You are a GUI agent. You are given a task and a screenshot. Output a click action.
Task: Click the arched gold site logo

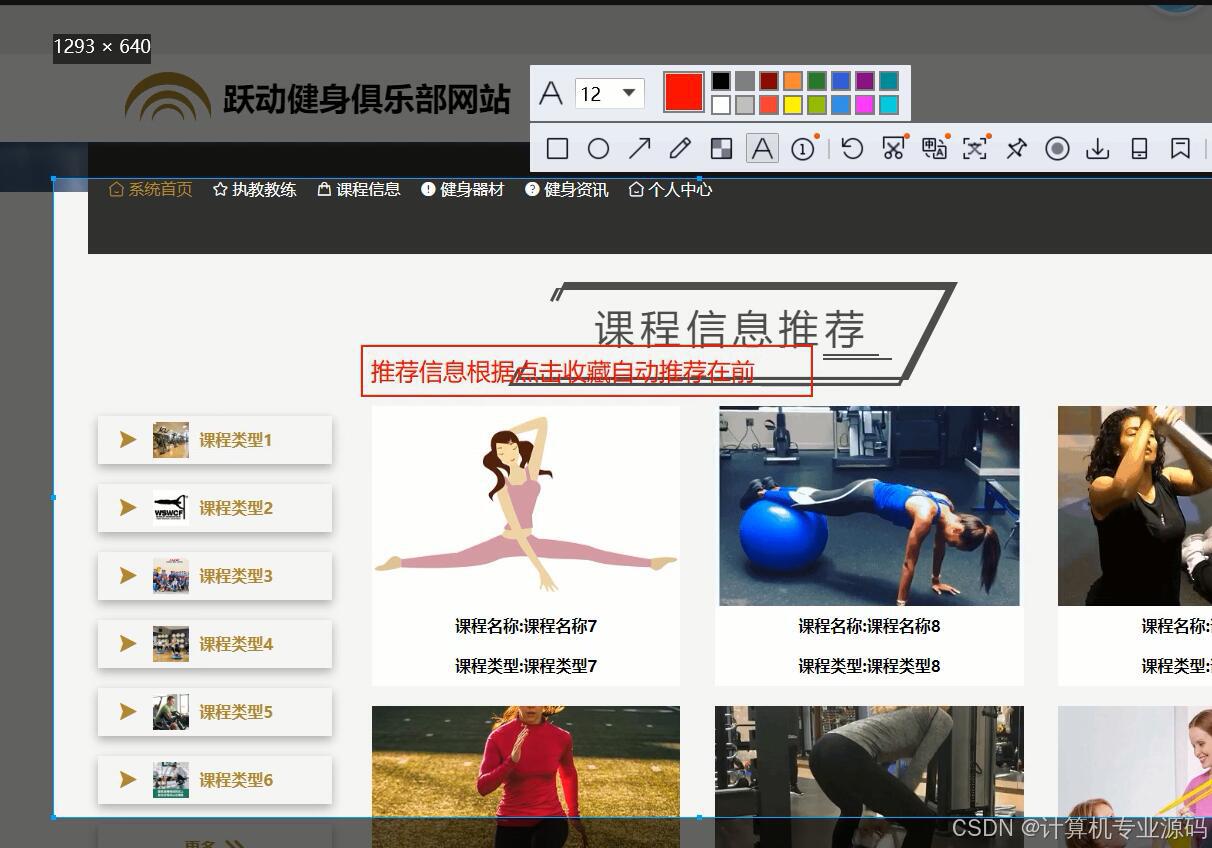(167, 97)
